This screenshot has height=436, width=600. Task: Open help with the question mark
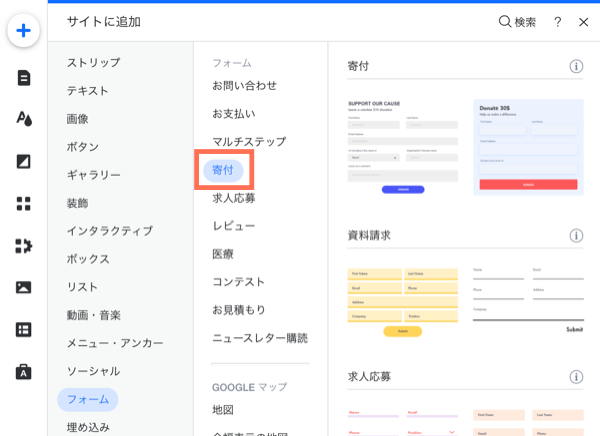558,22
